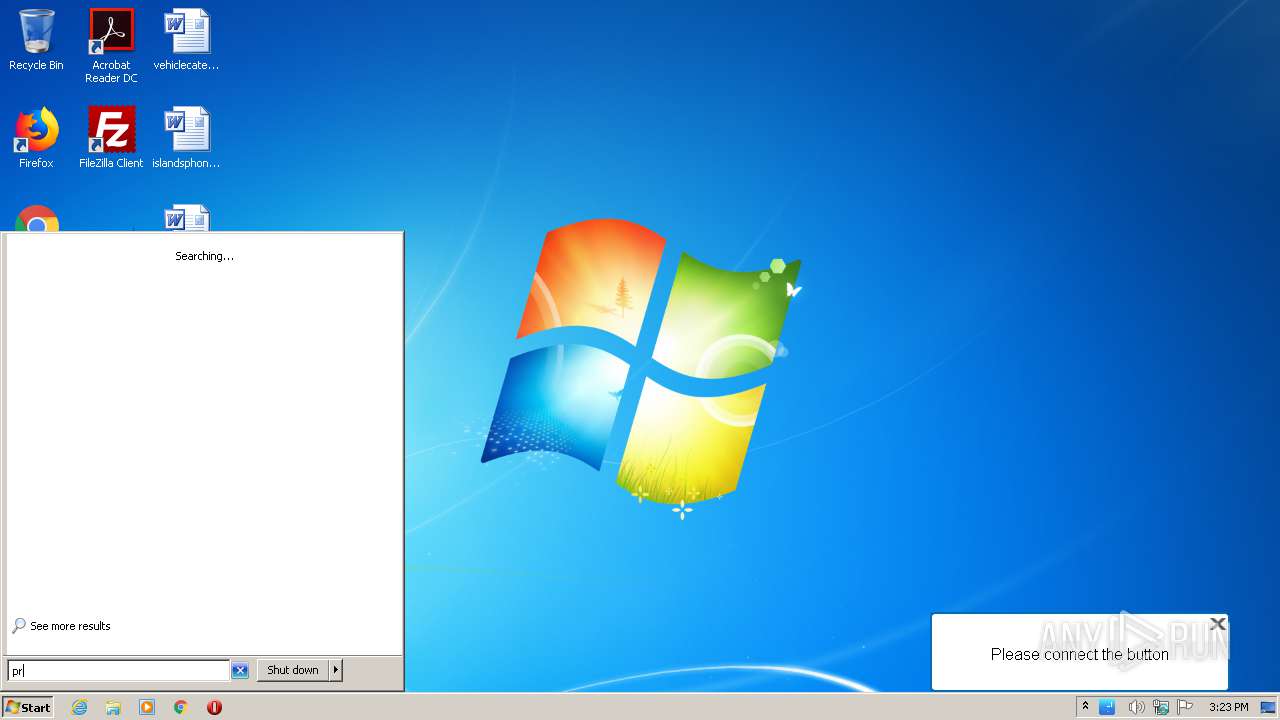Viewport: 1280px width, 720px height.
Task: Expand the Shut down options arrow
Action: coord(336,670)
